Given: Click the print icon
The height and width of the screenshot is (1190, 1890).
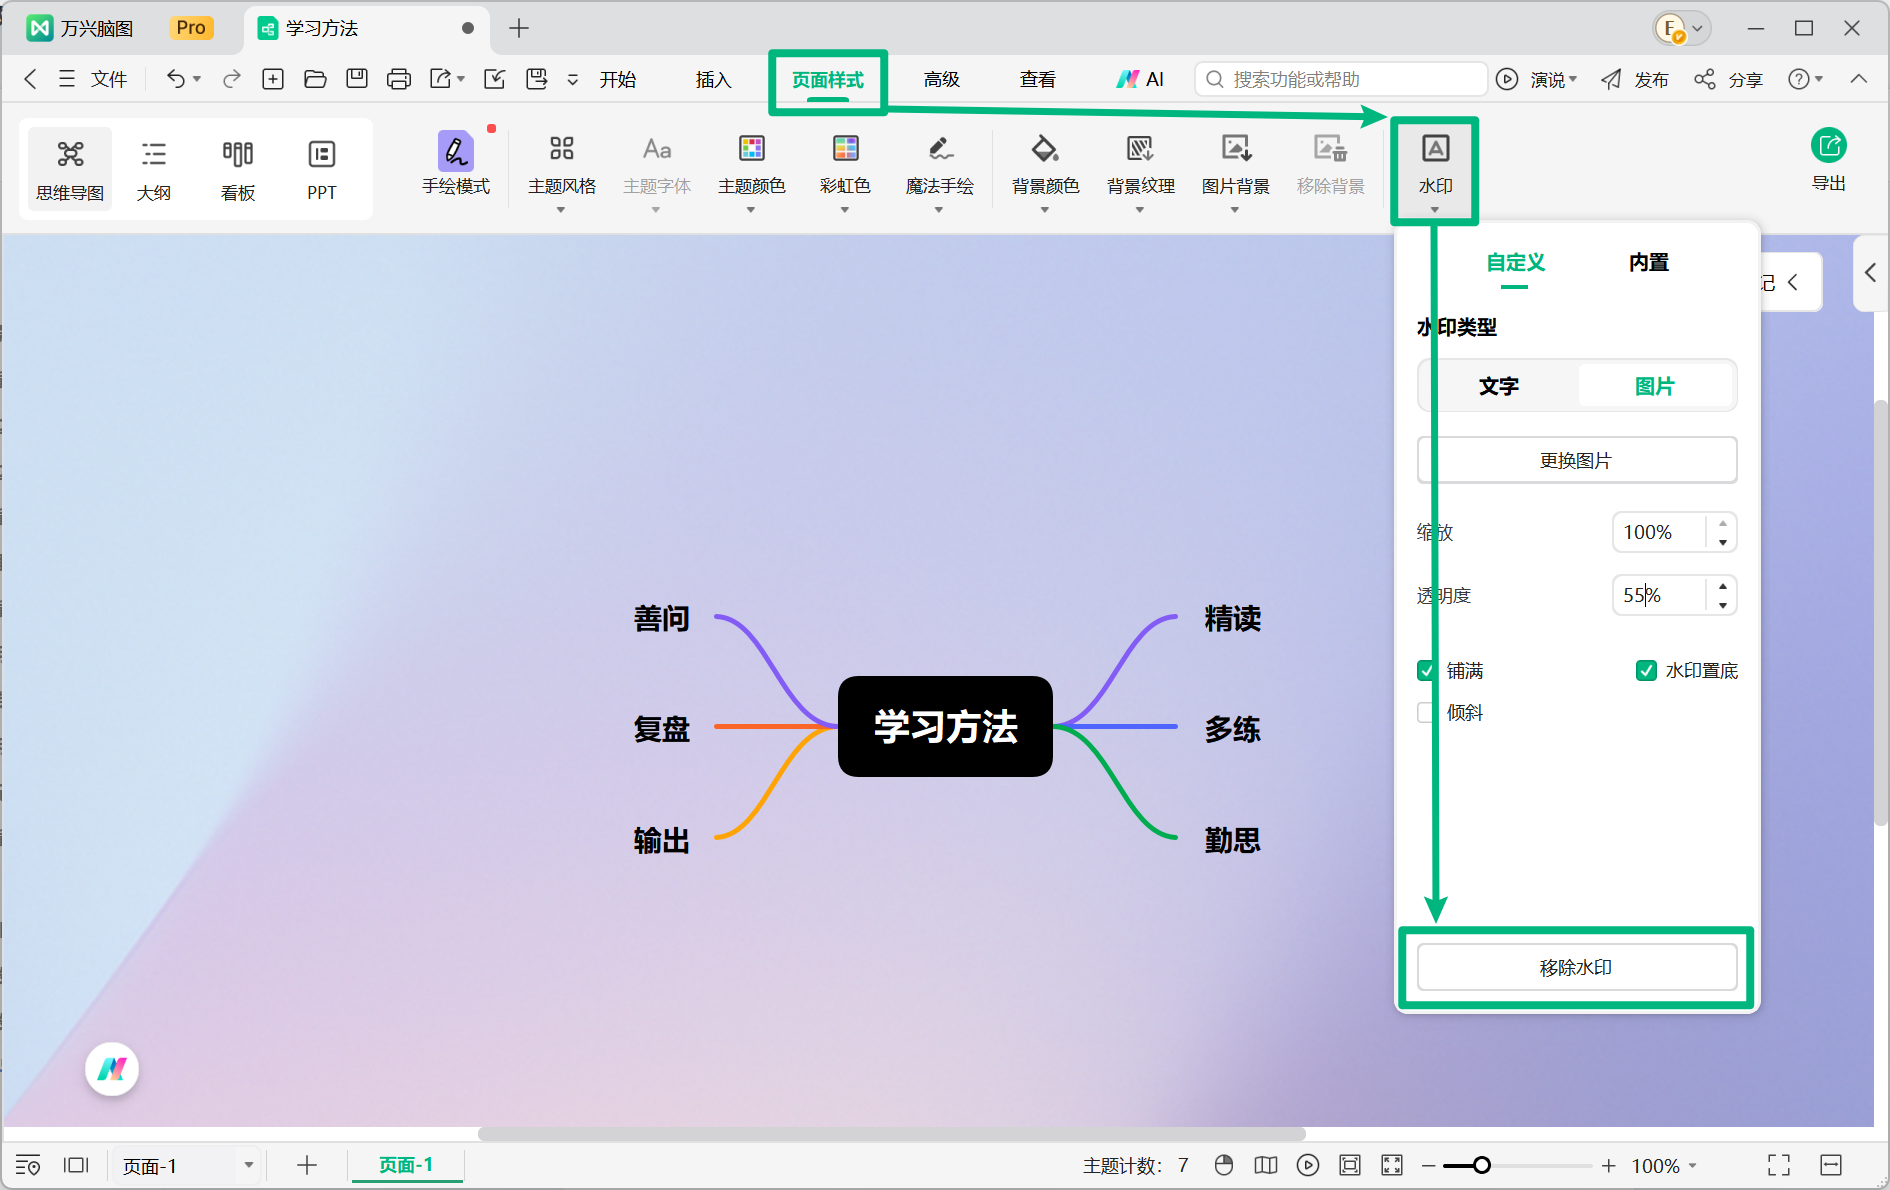Looking at the screenshot, I should pos(399,79).
